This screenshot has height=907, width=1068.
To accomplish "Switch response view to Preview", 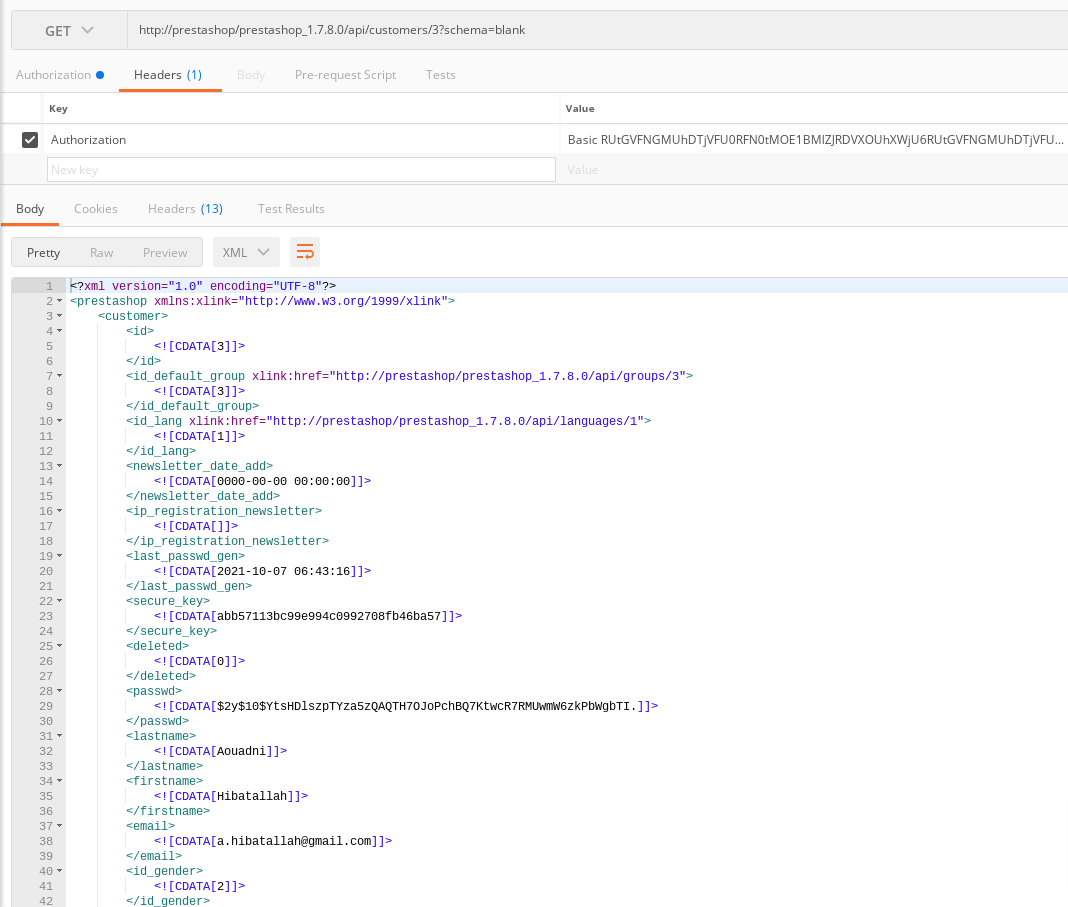I will (x=165, y=252).
